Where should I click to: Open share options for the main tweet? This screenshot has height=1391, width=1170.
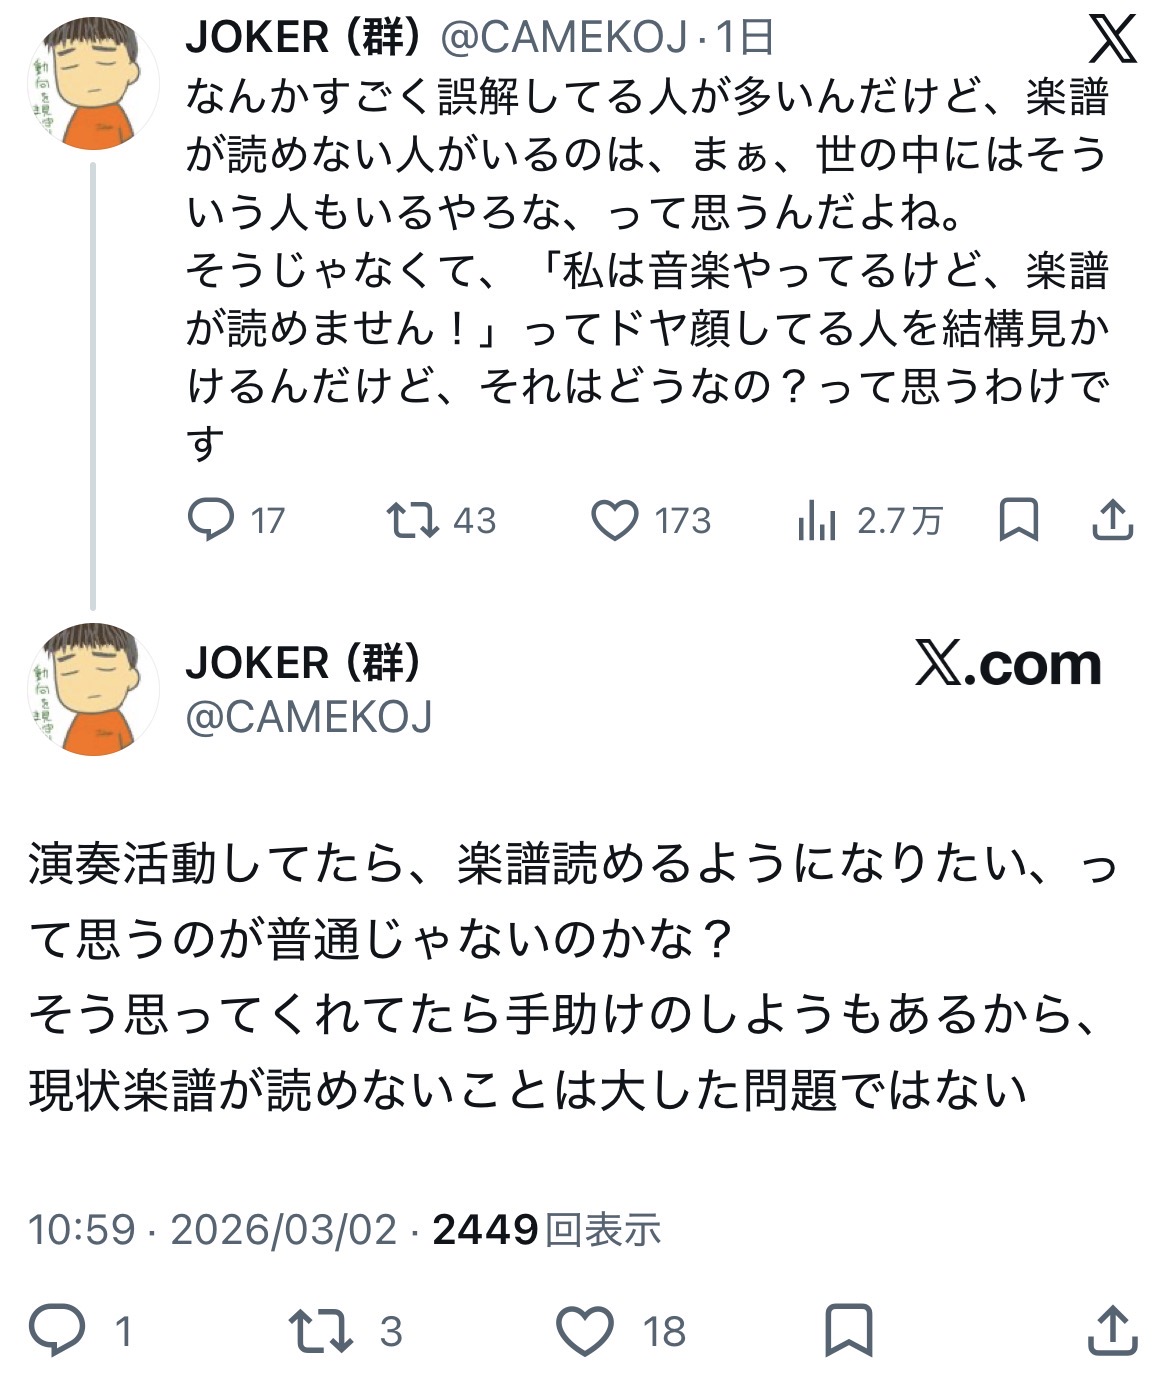click(1112, 1330)
